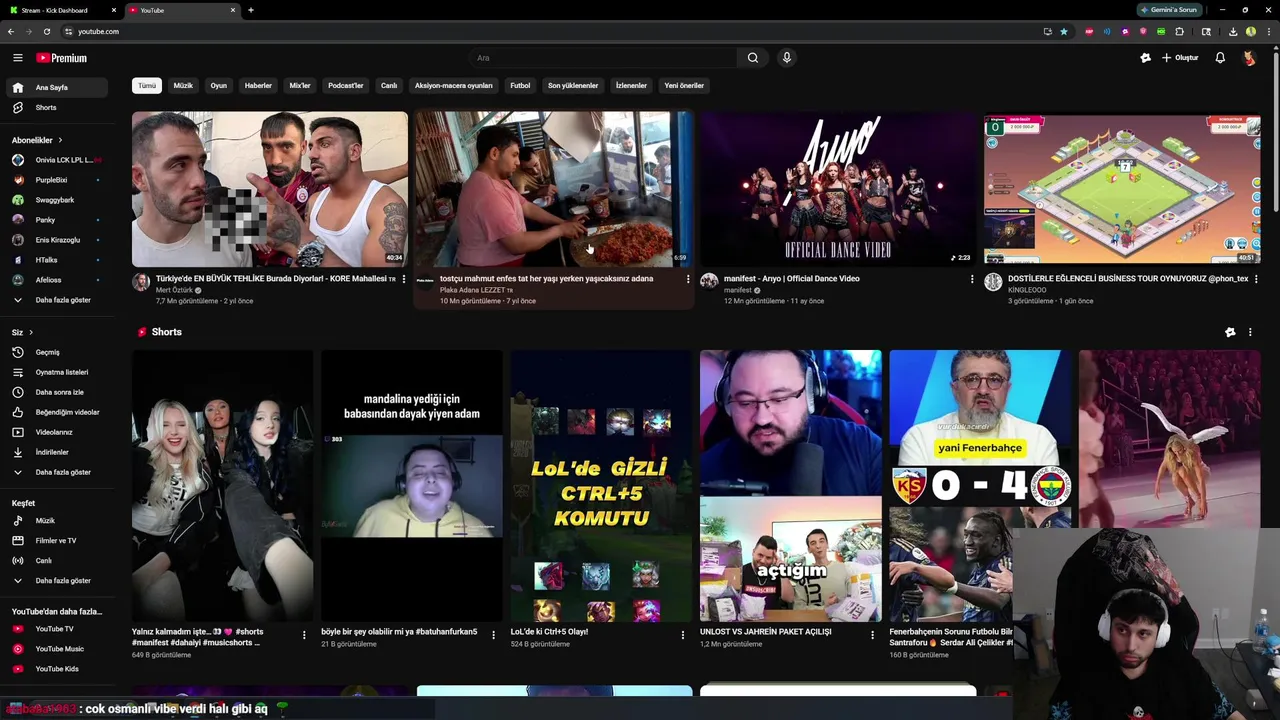Open Onivia LCK LPL subscription channel
Viewport: 1280px width, 720px height.
55,160
